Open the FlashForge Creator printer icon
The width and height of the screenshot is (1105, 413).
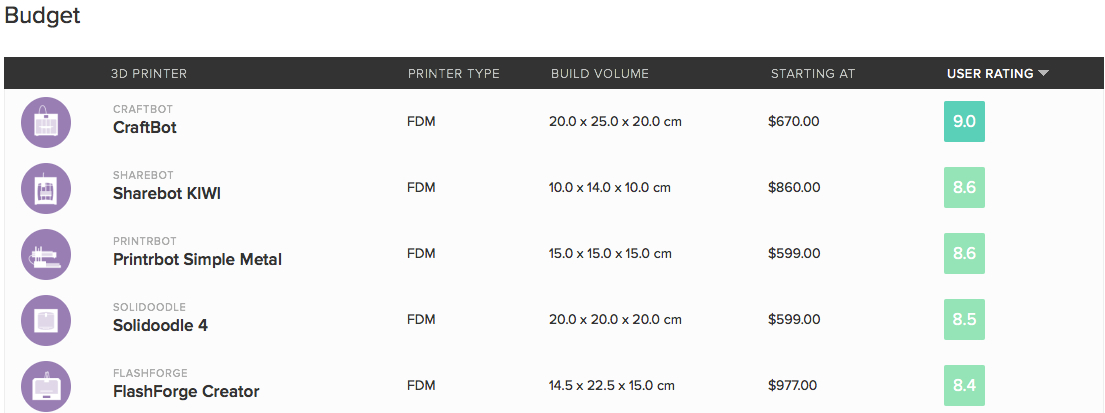click(x=46, y=386)
